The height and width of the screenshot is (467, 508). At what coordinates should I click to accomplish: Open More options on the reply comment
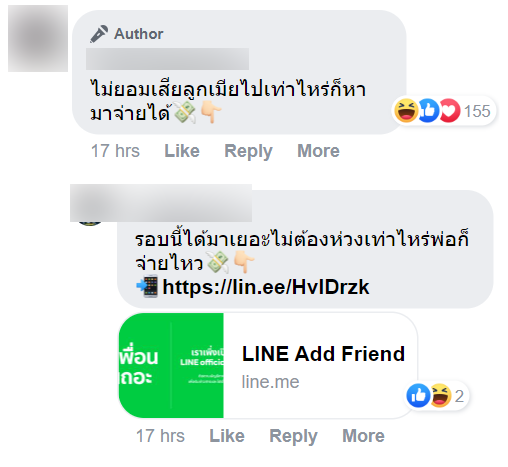[363, 436]
